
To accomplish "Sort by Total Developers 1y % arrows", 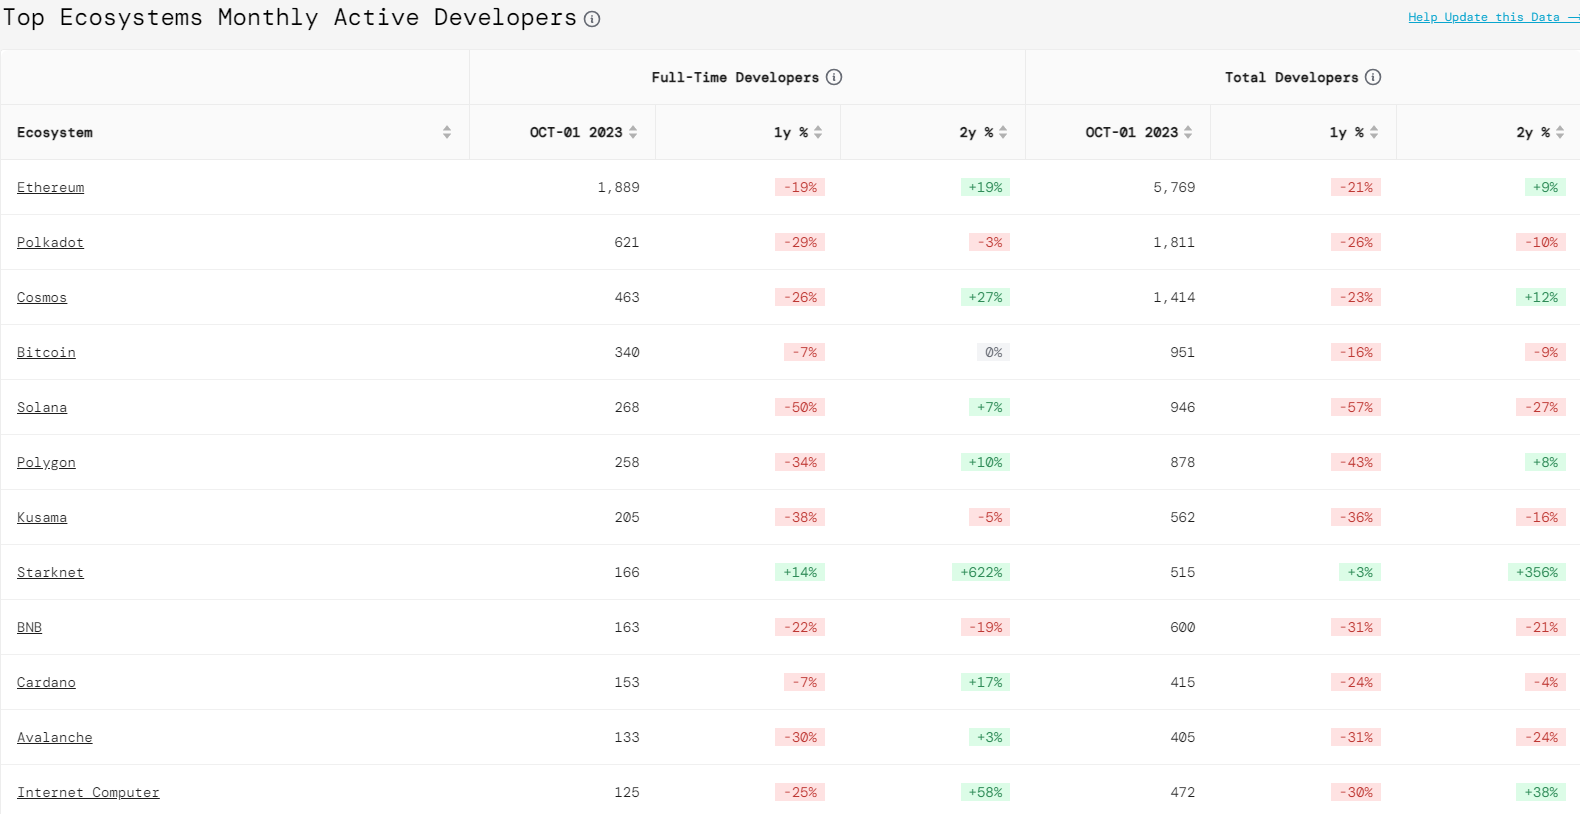I will point(1374,132).
